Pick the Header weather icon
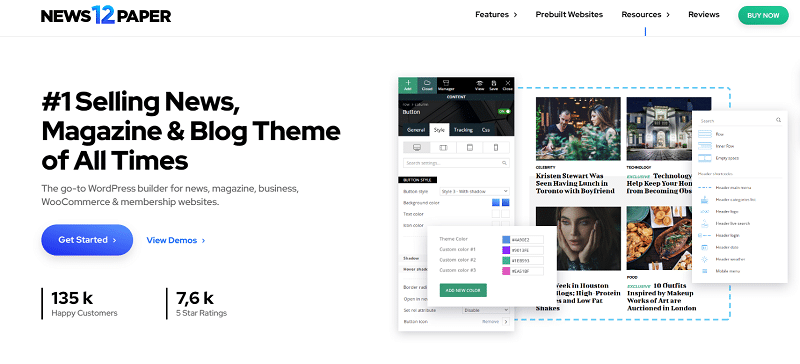800x364 pixels. pyautogui.click(x=705, y=259)
